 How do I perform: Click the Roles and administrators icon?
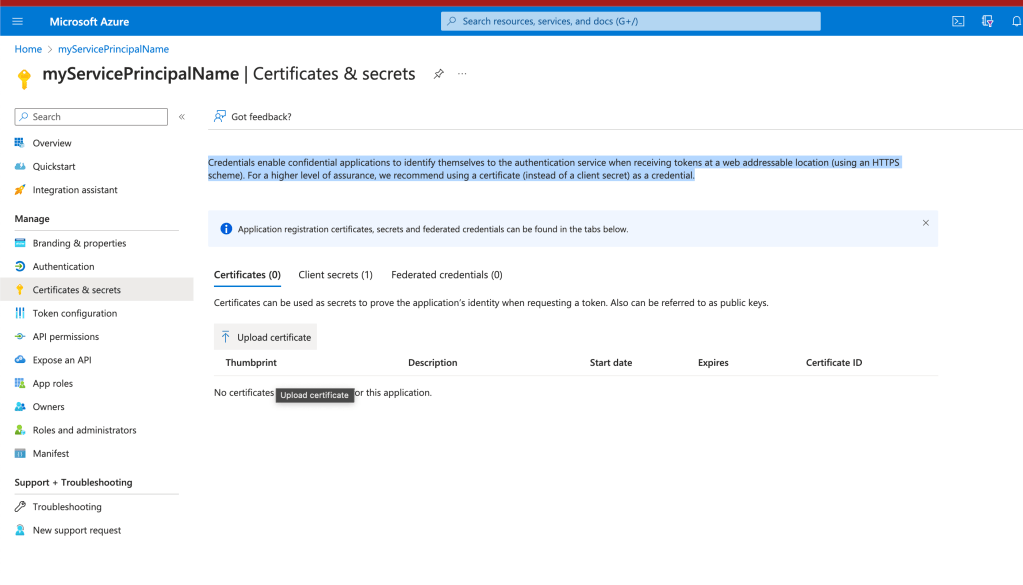coord(20,430)
